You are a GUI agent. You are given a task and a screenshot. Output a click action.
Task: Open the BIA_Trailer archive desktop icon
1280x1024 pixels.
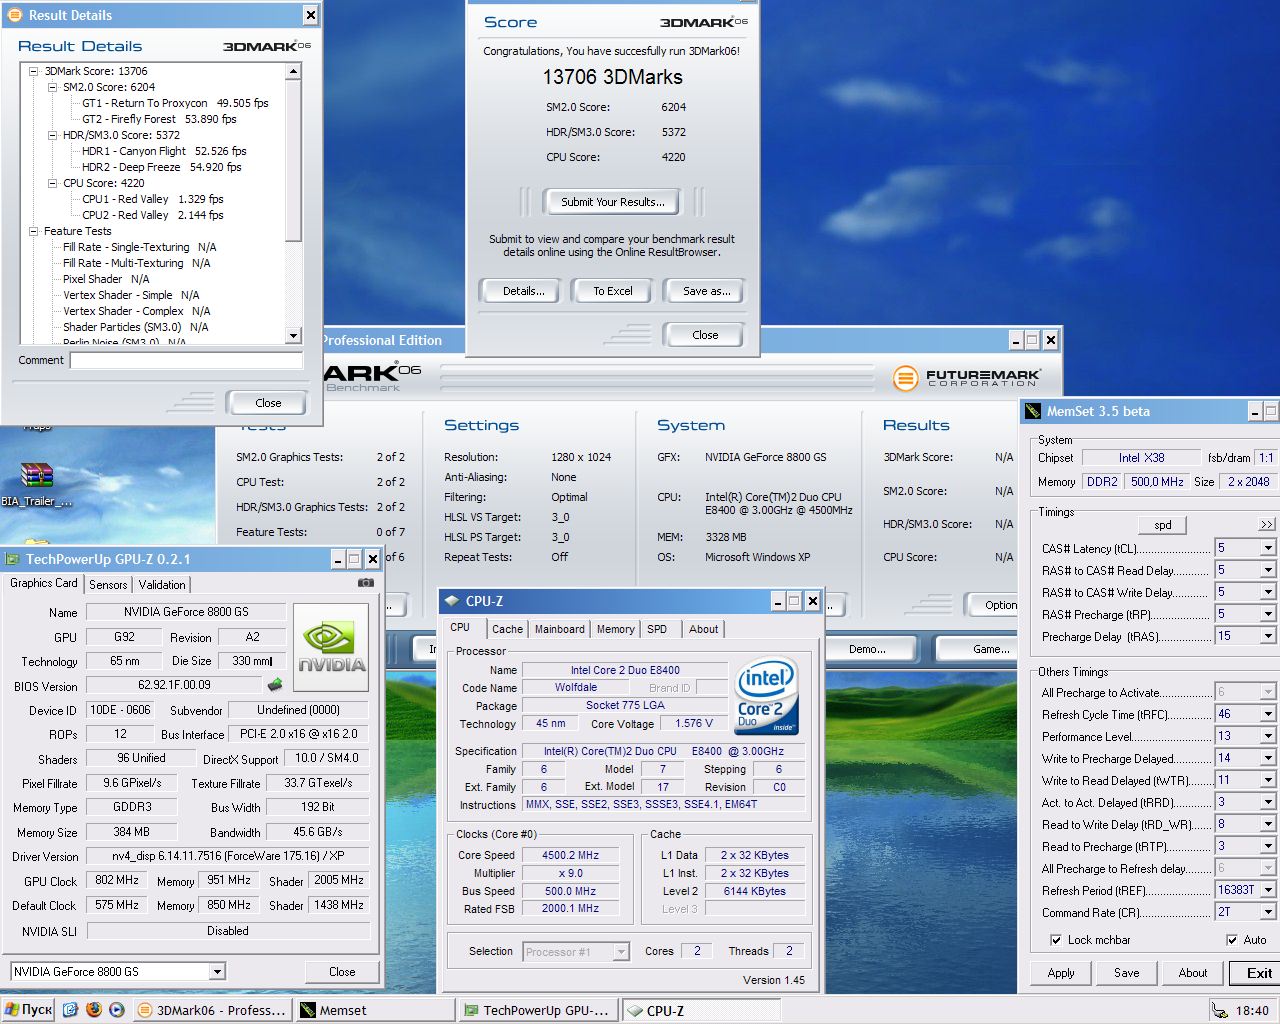pos(37,484)
